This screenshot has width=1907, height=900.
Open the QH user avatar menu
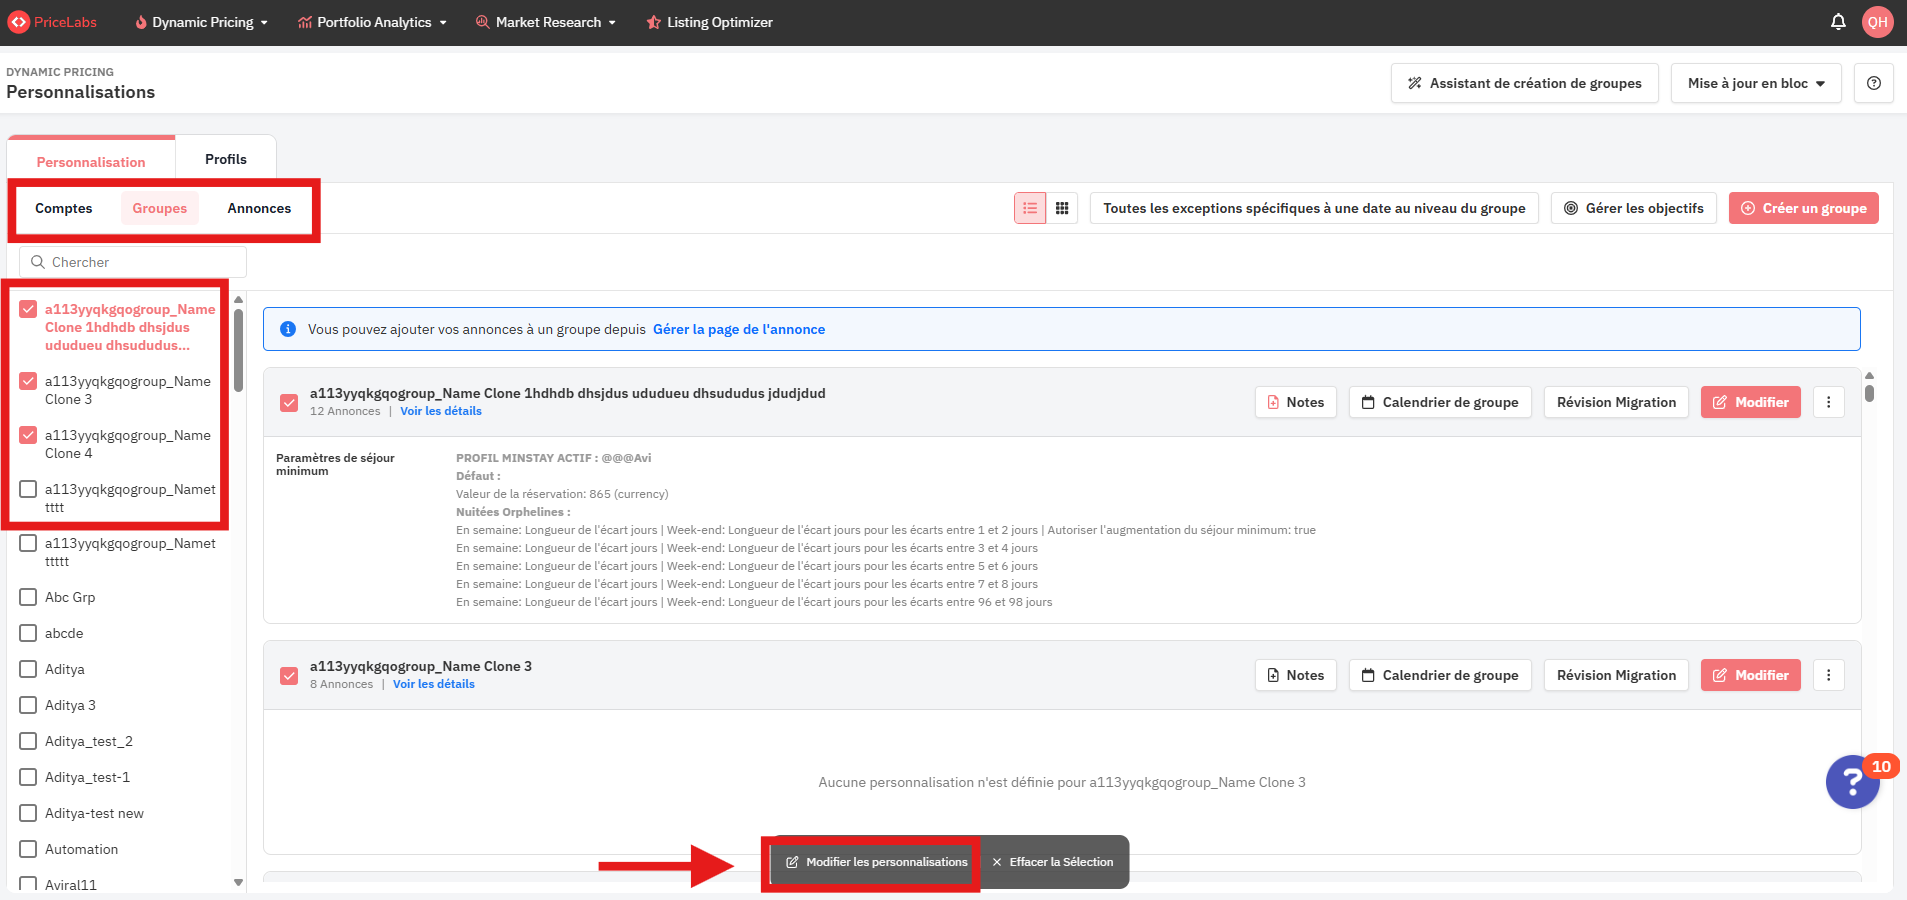(1877, 22)
